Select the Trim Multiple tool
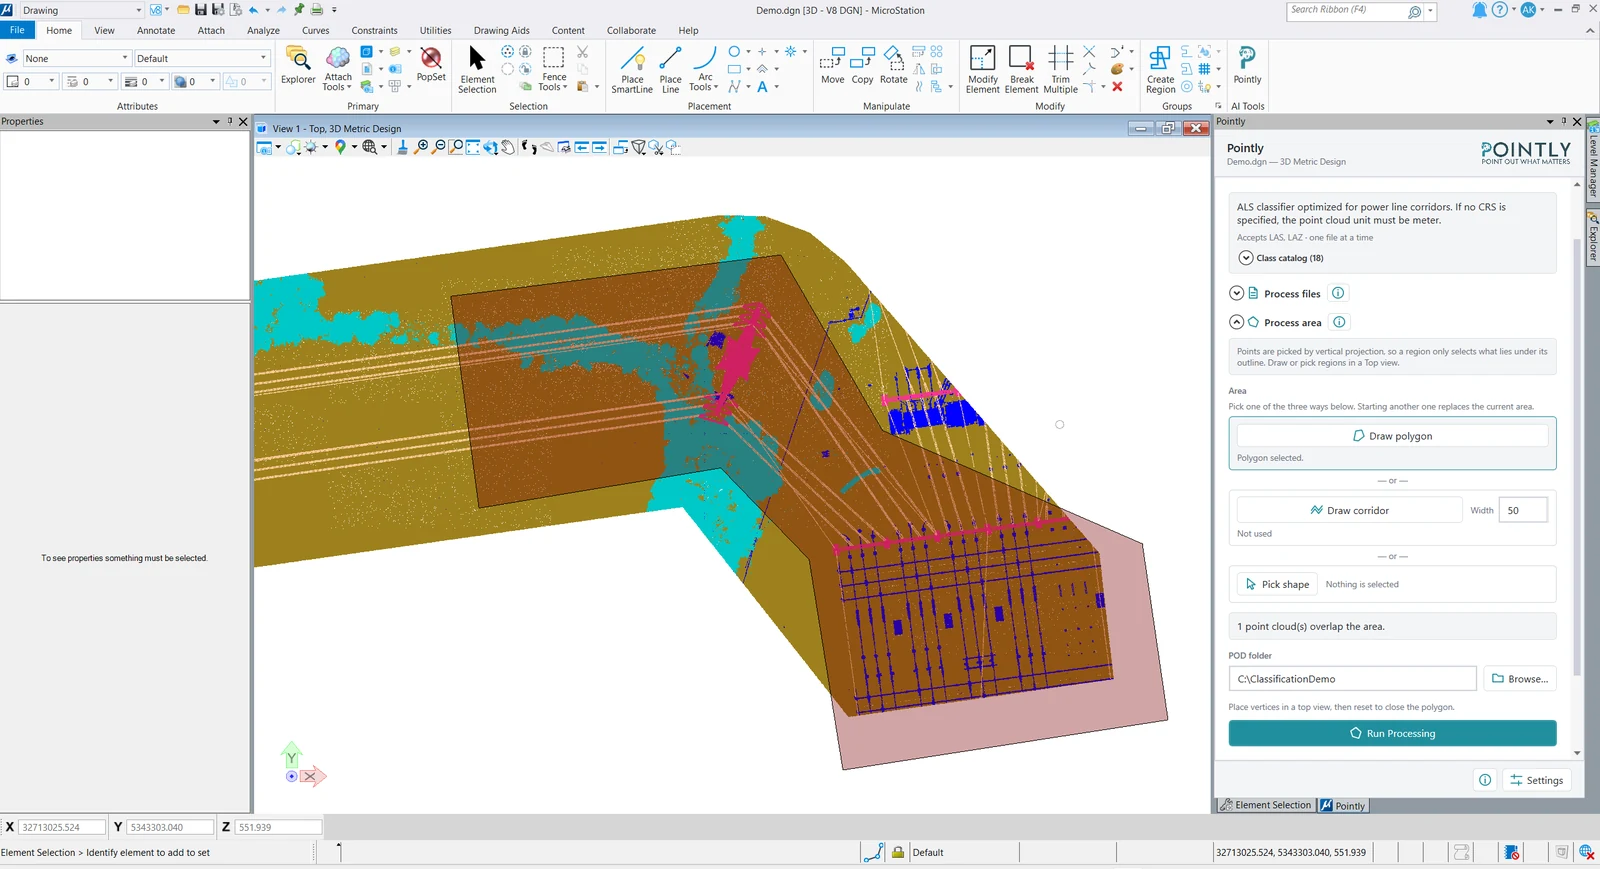 tap(1060, 70)
